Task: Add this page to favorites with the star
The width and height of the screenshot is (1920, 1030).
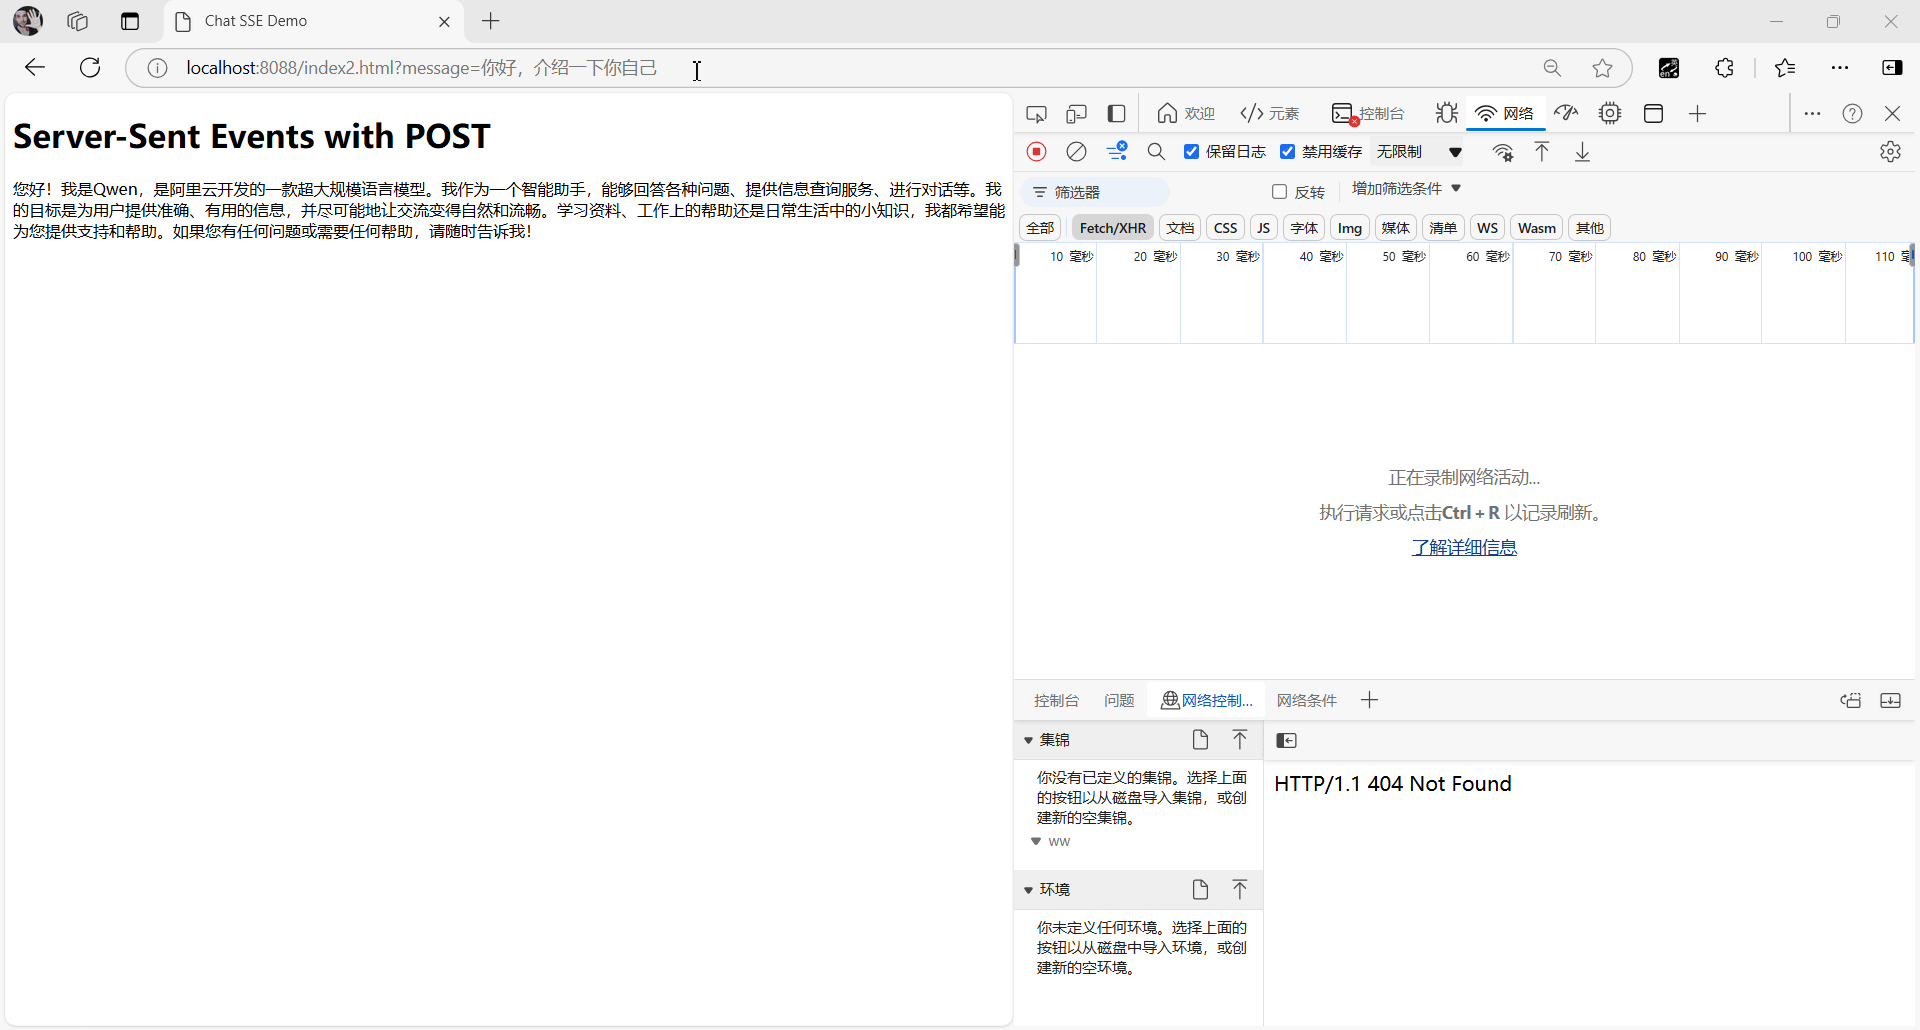Action: tap(1602, 68)
